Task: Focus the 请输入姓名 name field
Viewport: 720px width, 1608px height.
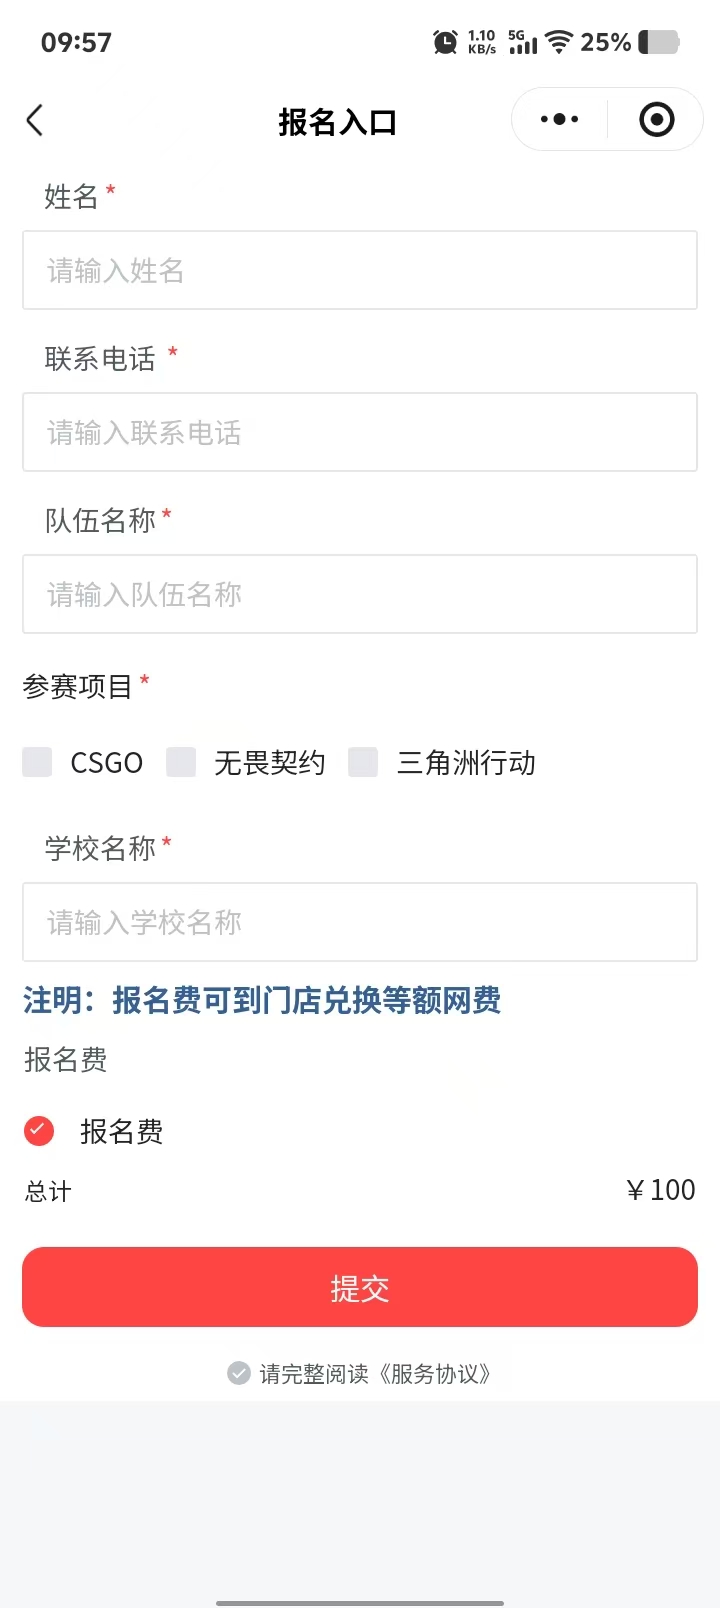Action: click(x=360, y=270)
